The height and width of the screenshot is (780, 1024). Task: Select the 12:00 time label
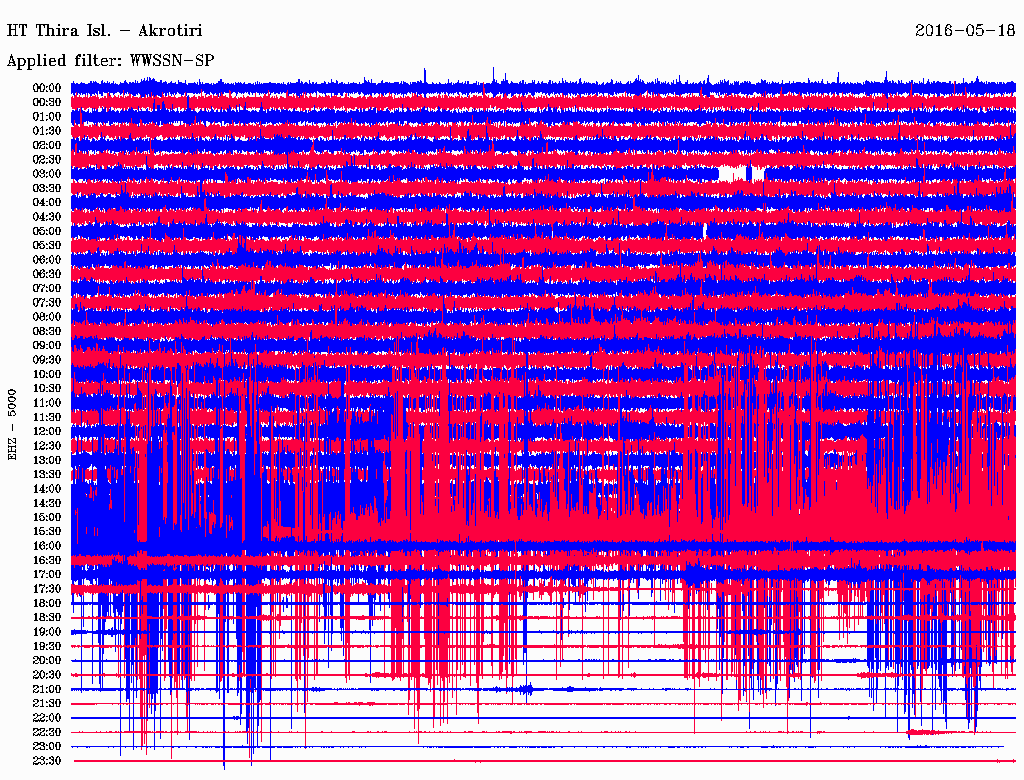tap(46, 432)
